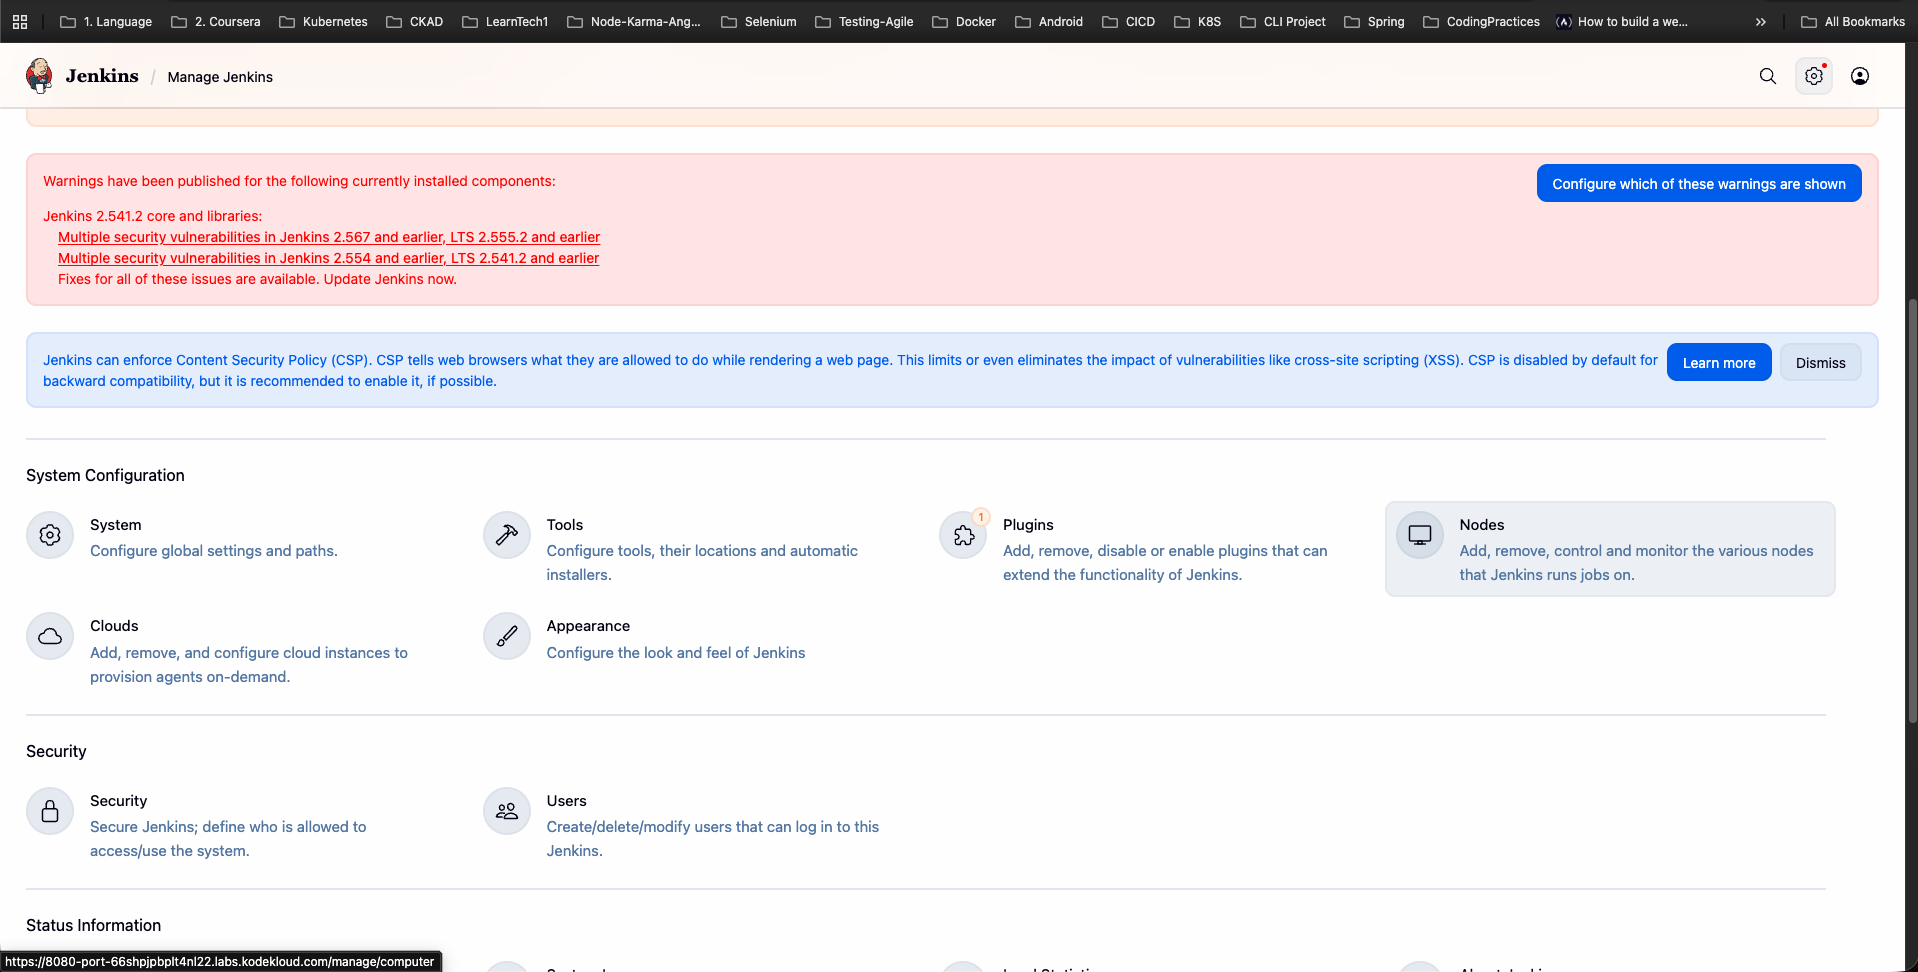Click the Tools hammer icon
Image resolution: width=1918 pixels, height=972 pixels.
pos(507,535)
